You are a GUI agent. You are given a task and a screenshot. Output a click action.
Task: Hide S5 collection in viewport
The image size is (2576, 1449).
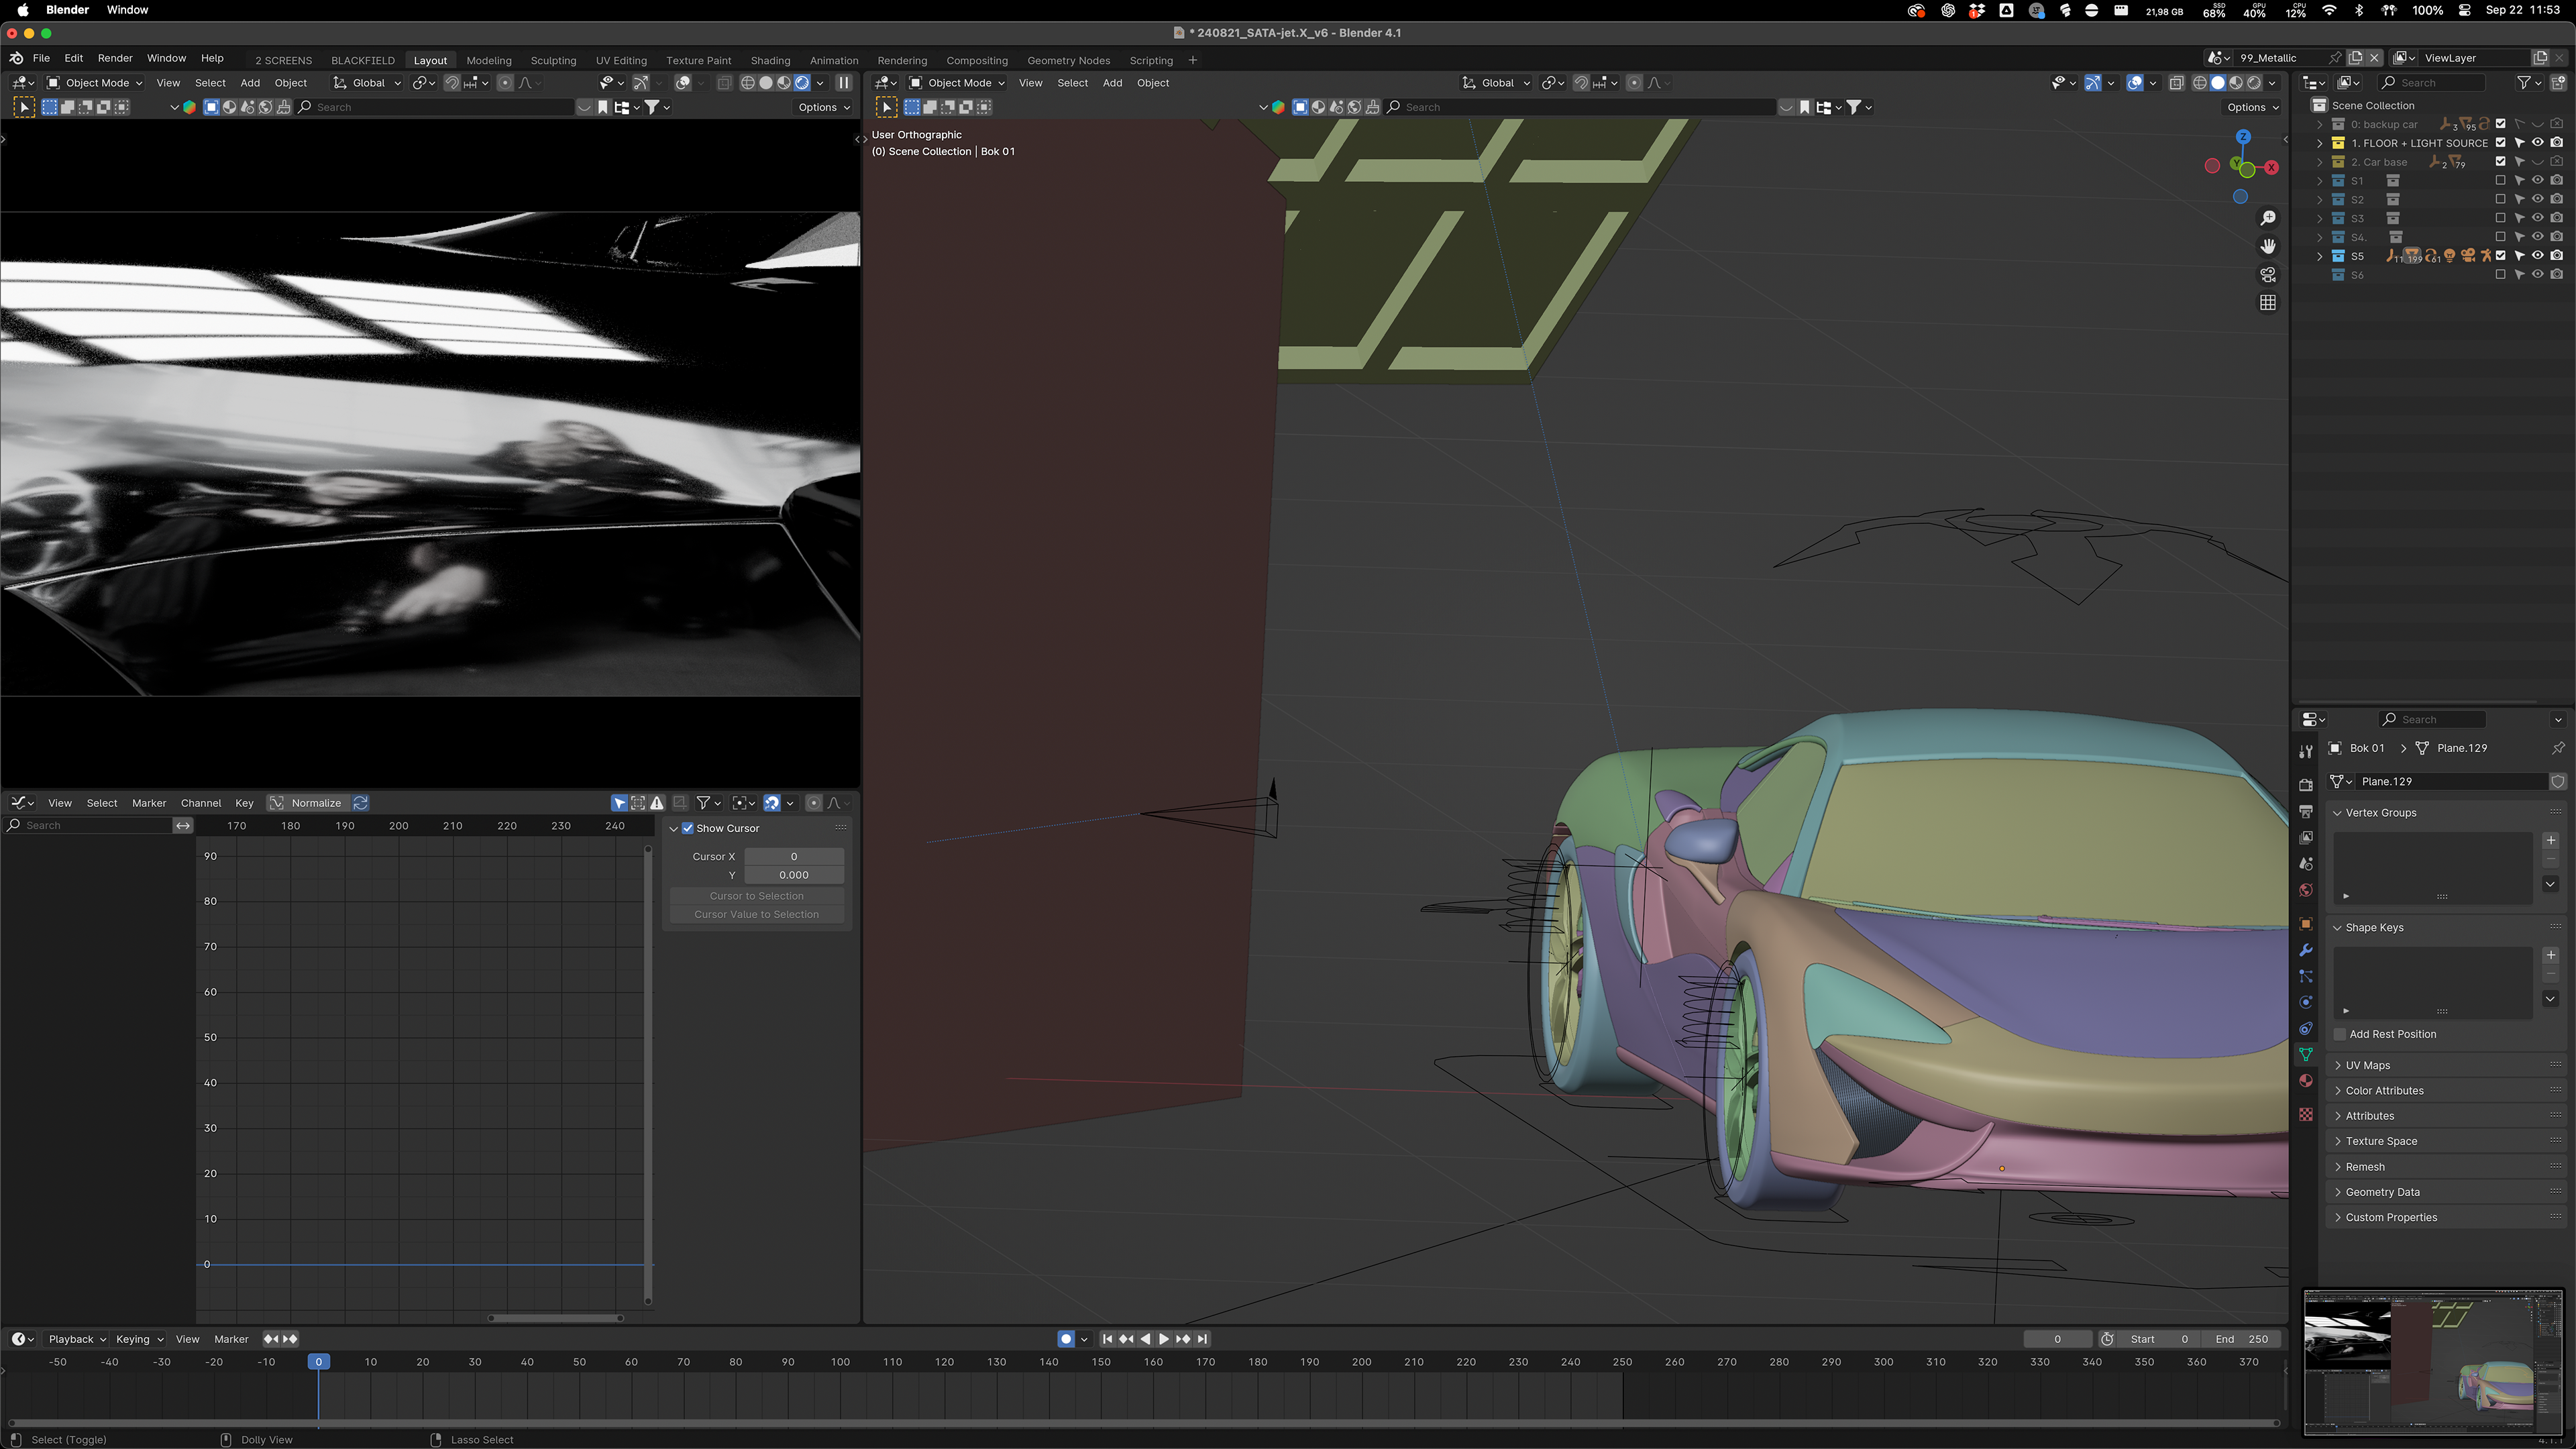pos(2538,256)
